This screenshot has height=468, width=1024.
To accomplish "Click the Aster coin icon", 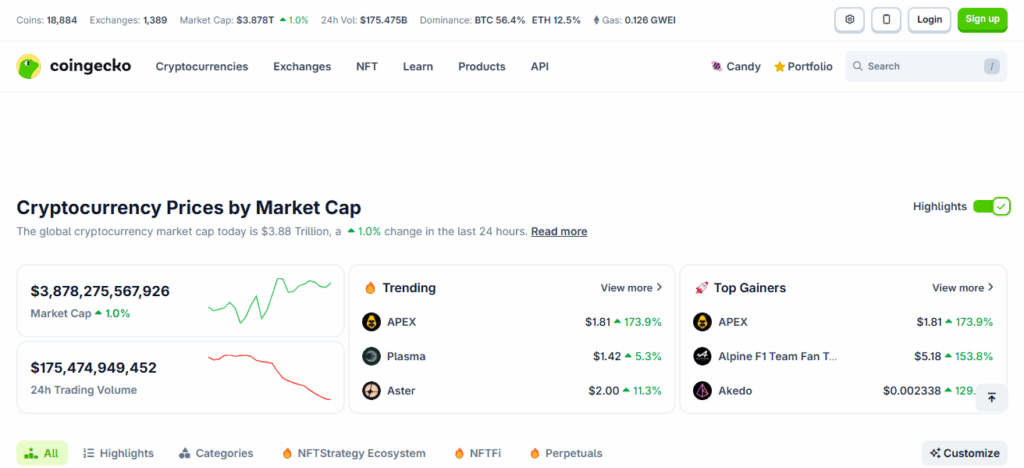I will [371, 390].
